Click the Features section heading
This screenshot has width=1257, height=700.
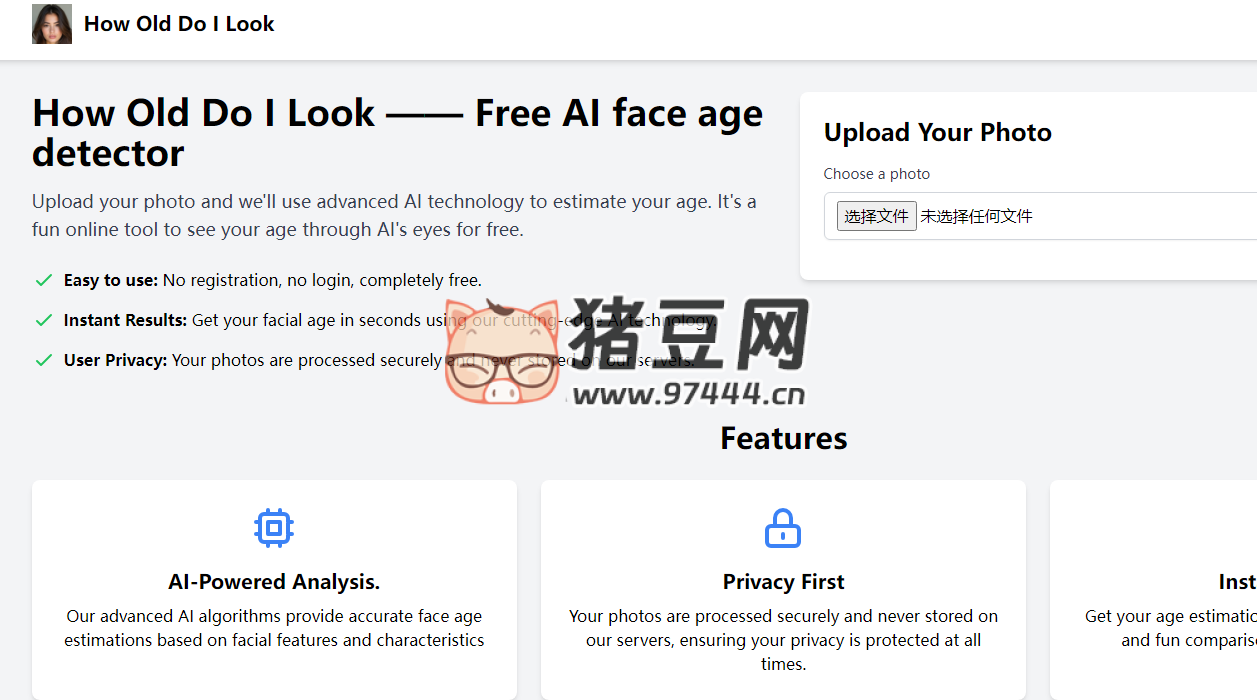(783, 437)
